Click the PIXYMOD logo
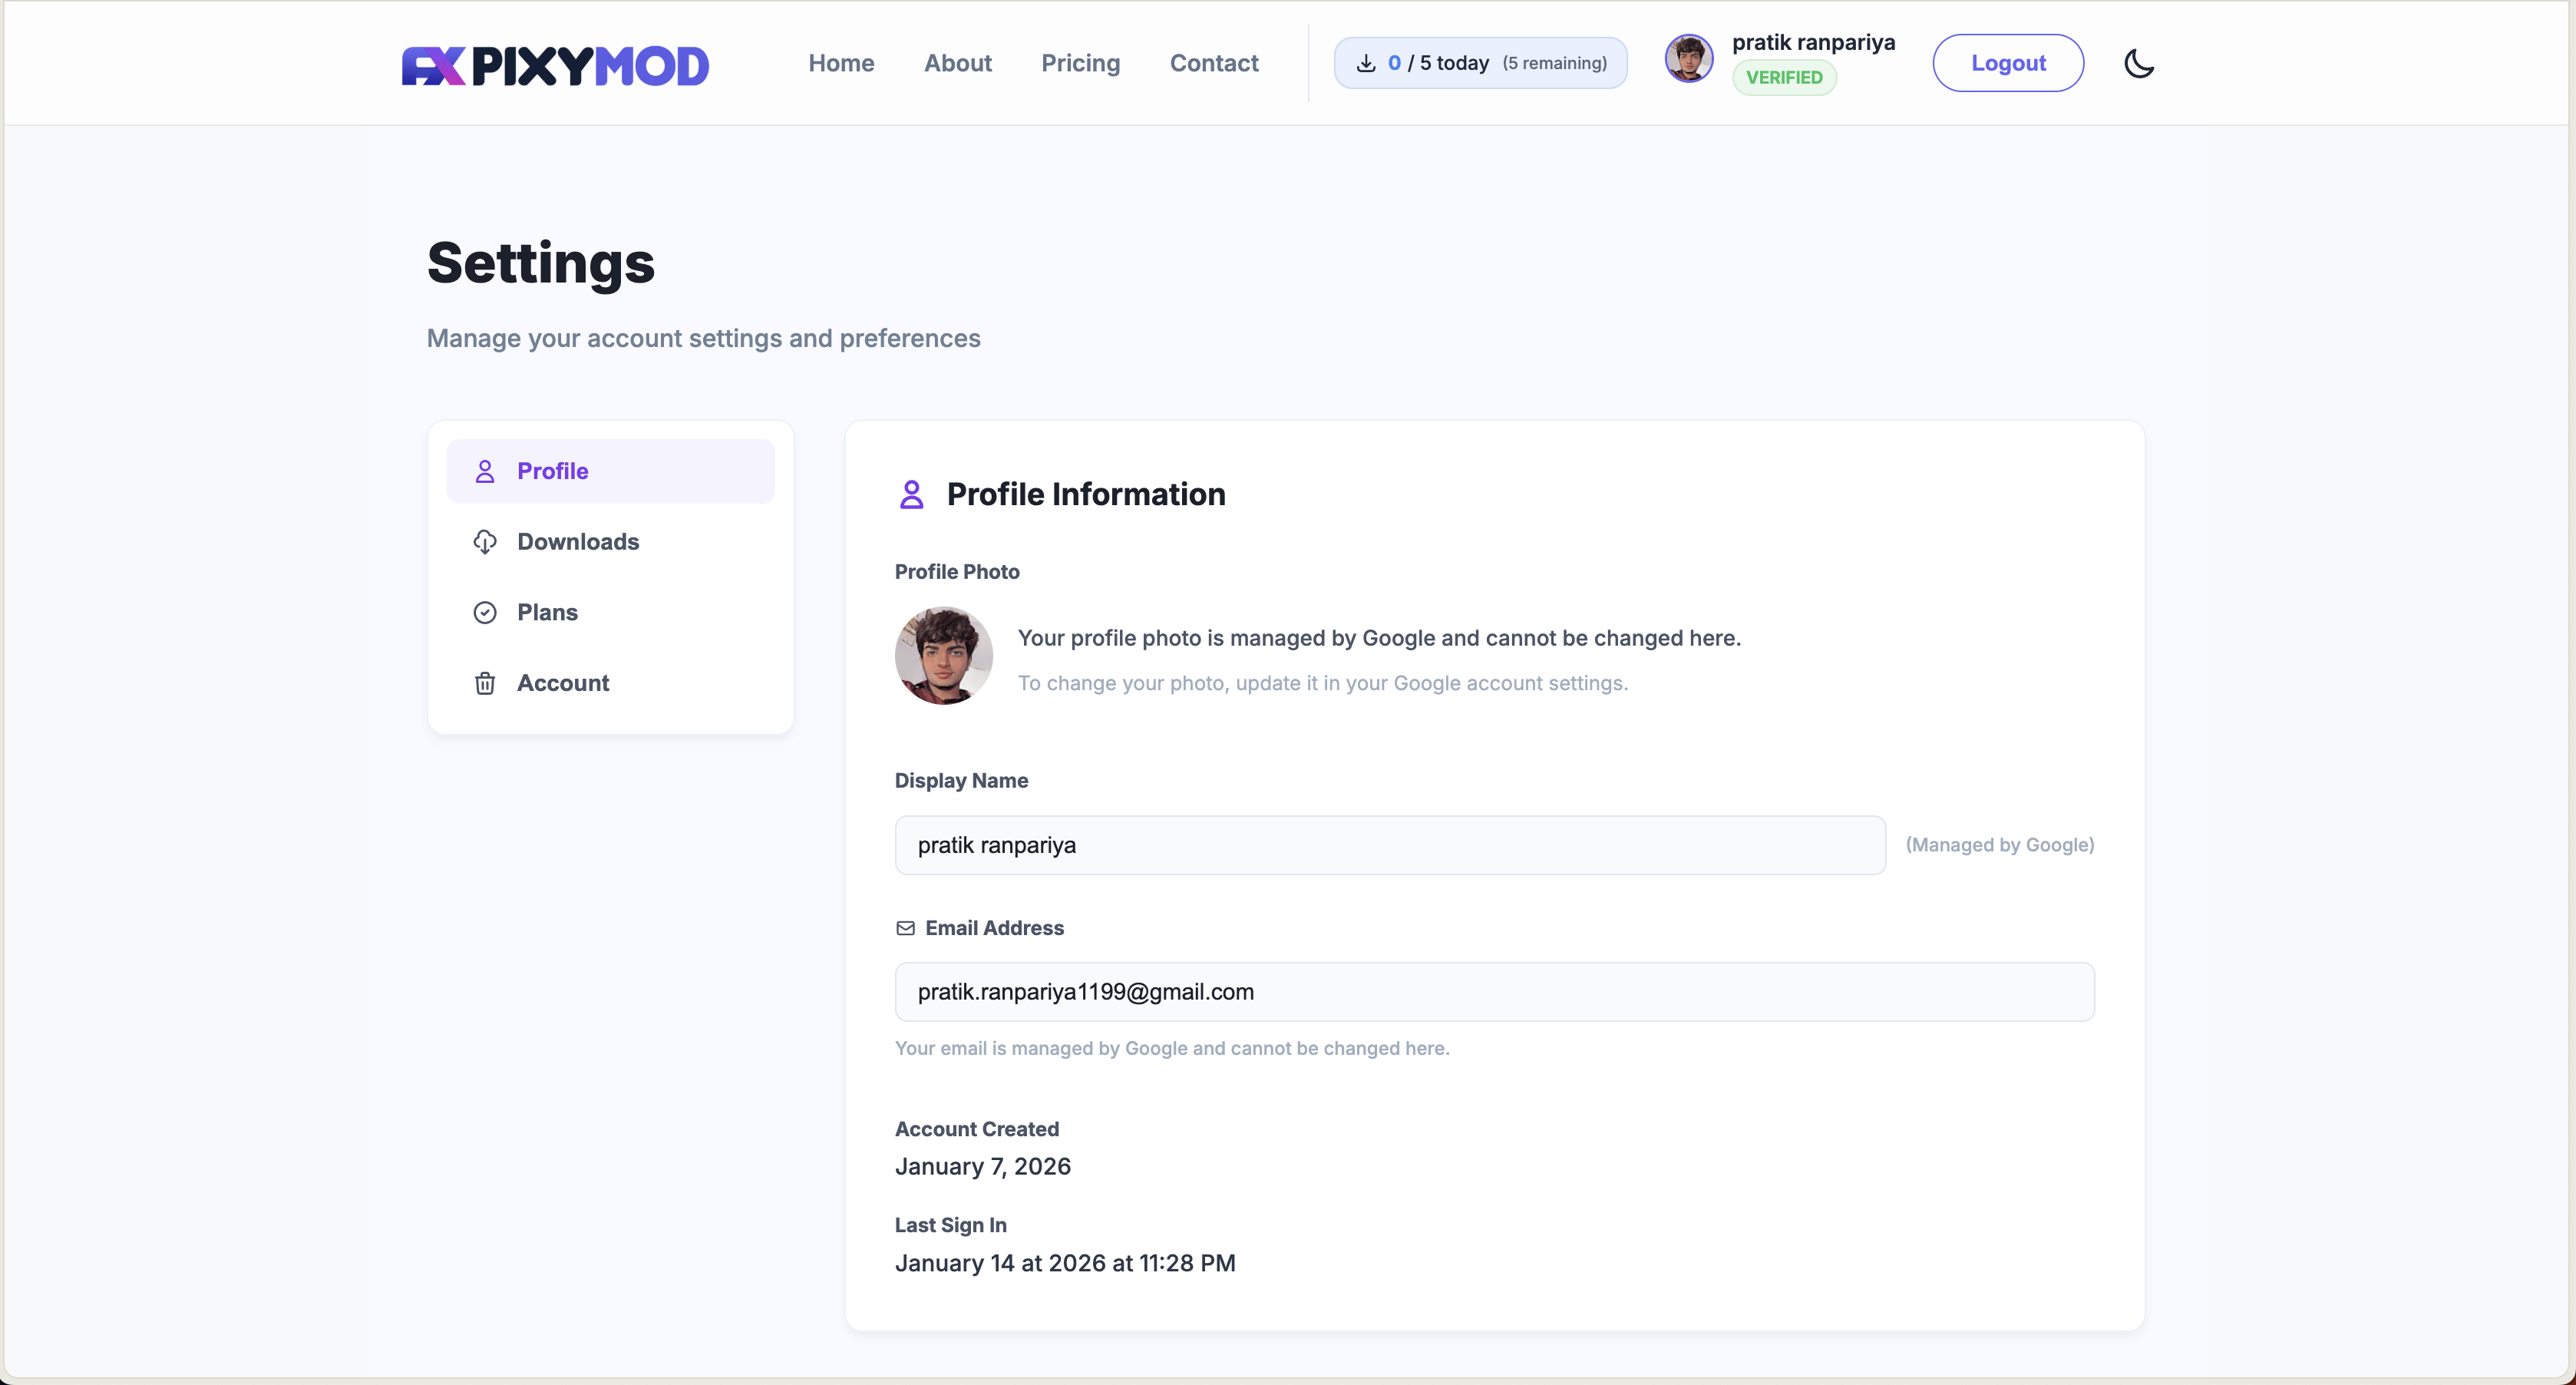This screenshot has height=1385, width=2576. tap(554, 64)
